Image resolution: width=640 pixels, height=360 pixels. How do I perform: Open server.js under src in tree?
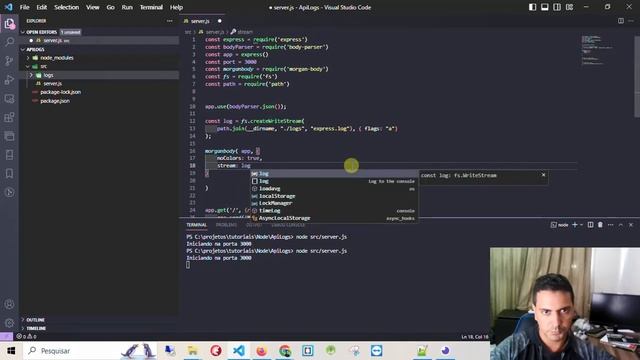[53, 83]
